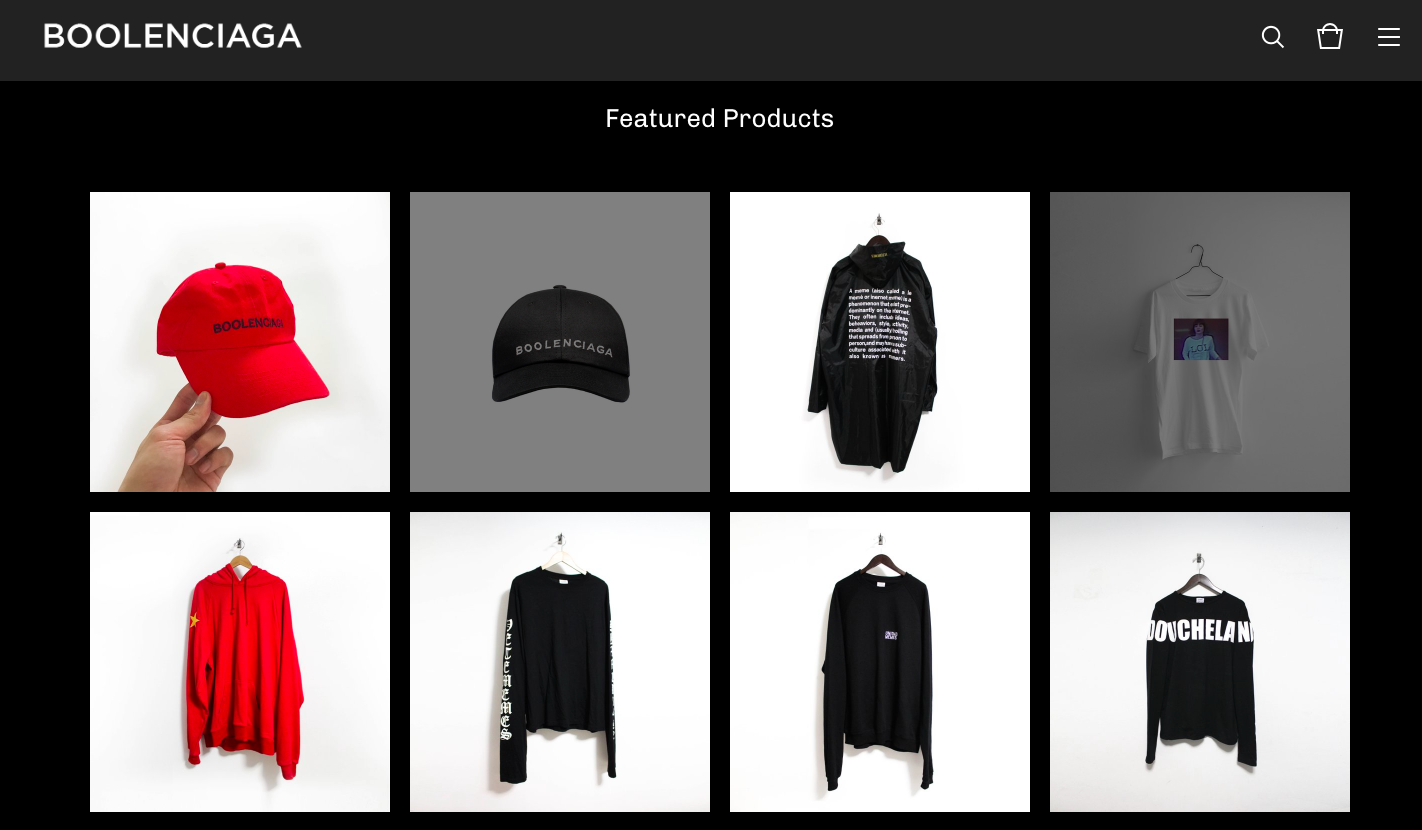
Task: View the red hoodie with yellow star
Action: pos(240,662)
